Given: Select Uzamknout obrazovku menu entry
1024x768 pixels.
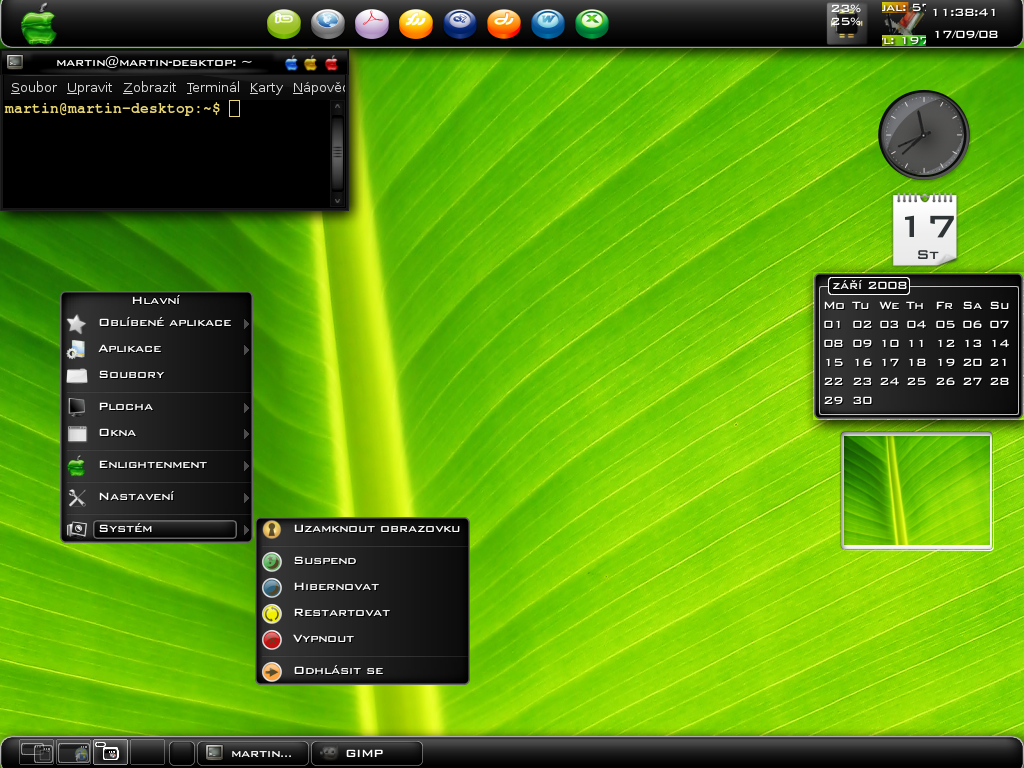Looking at the screenshot, I should 376,529.
